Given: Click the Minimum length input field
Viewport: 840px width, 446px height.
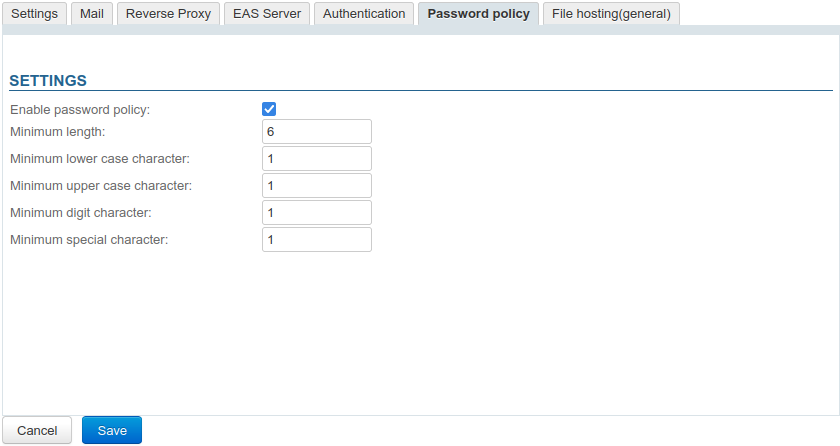Looking at the screenshot, I should pyautogui.click(x=316, y=132).
